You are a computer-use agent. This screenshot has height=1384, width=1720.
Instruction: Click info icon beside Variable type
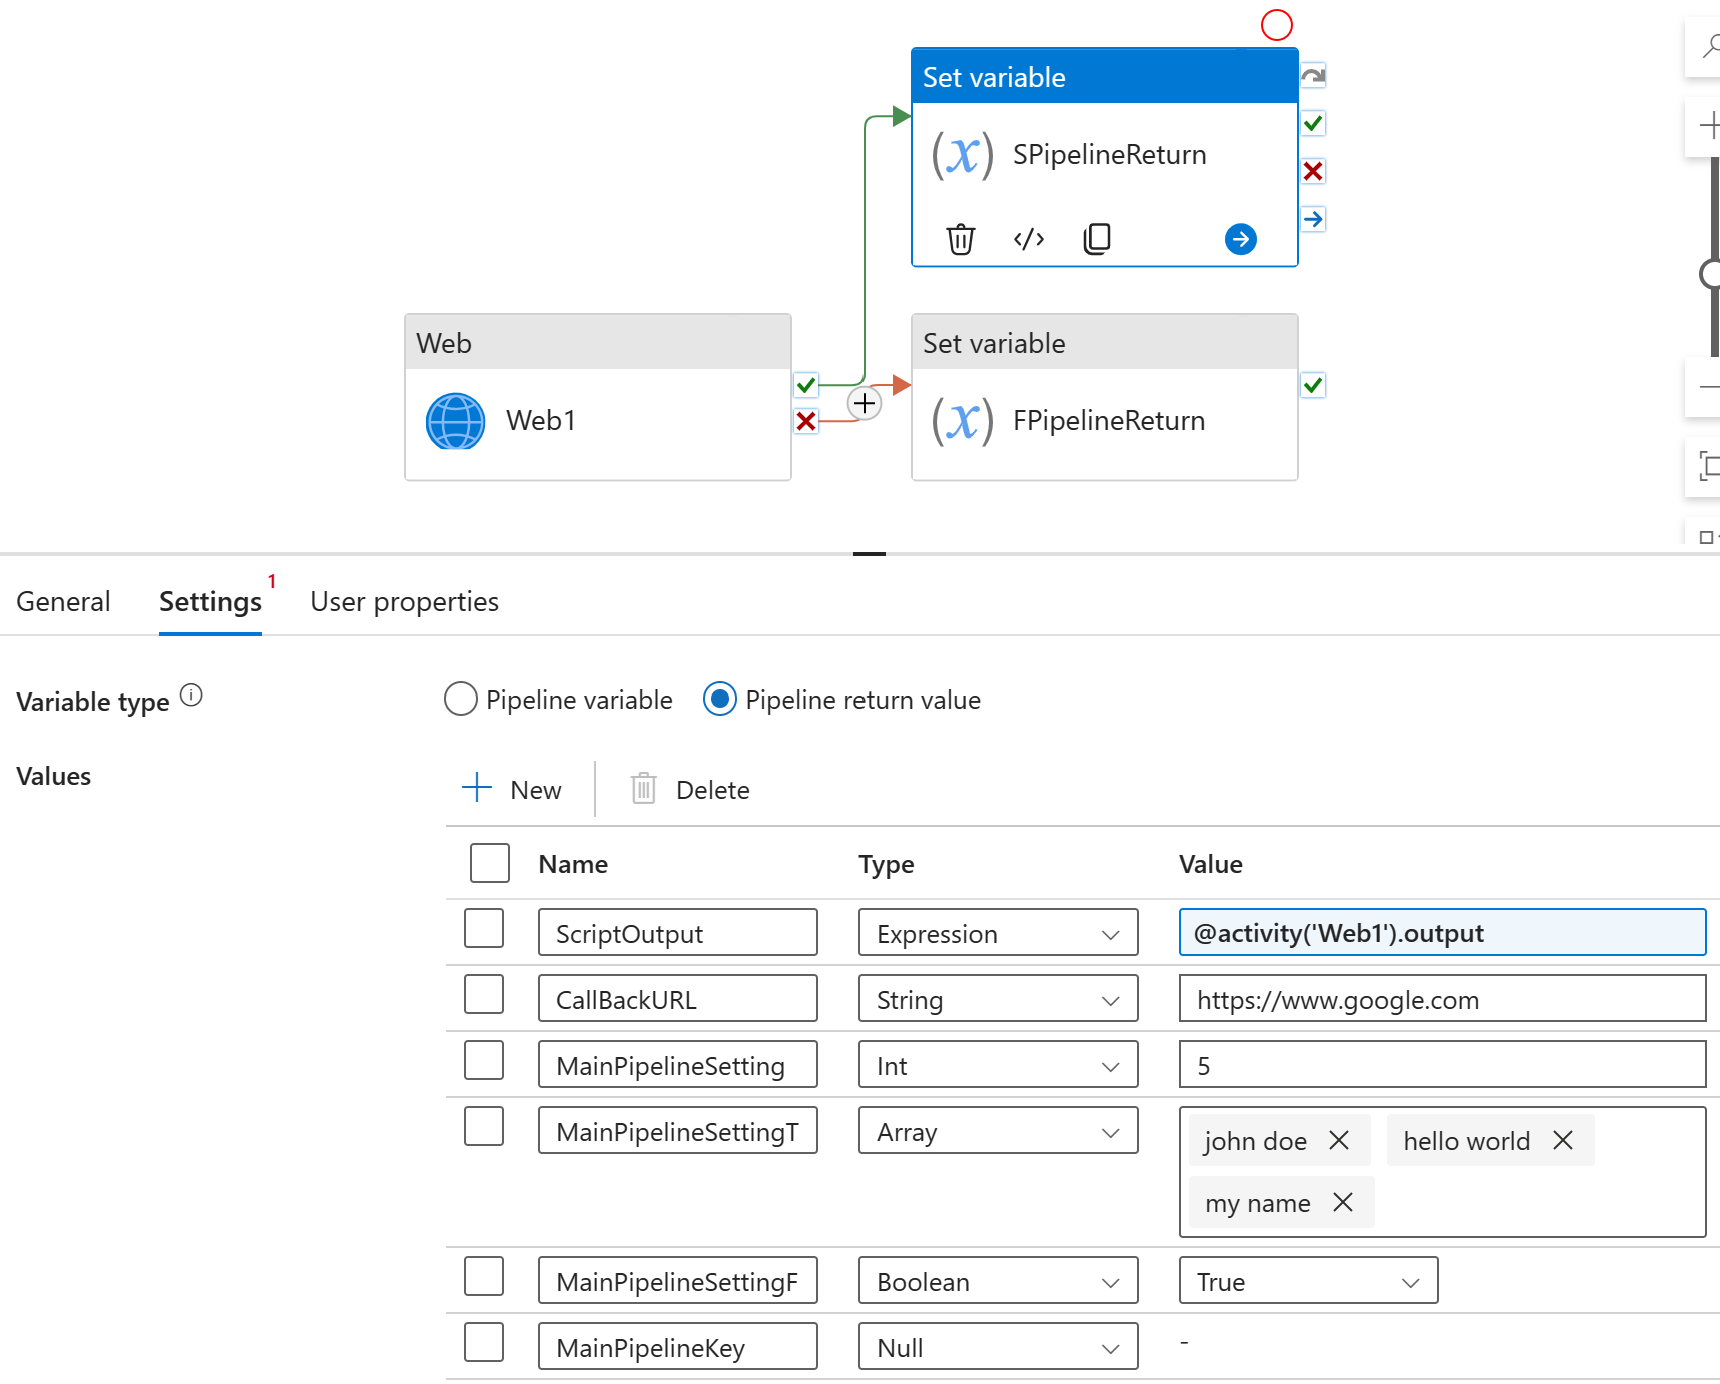pyautogui.click(x=191, y=694)
